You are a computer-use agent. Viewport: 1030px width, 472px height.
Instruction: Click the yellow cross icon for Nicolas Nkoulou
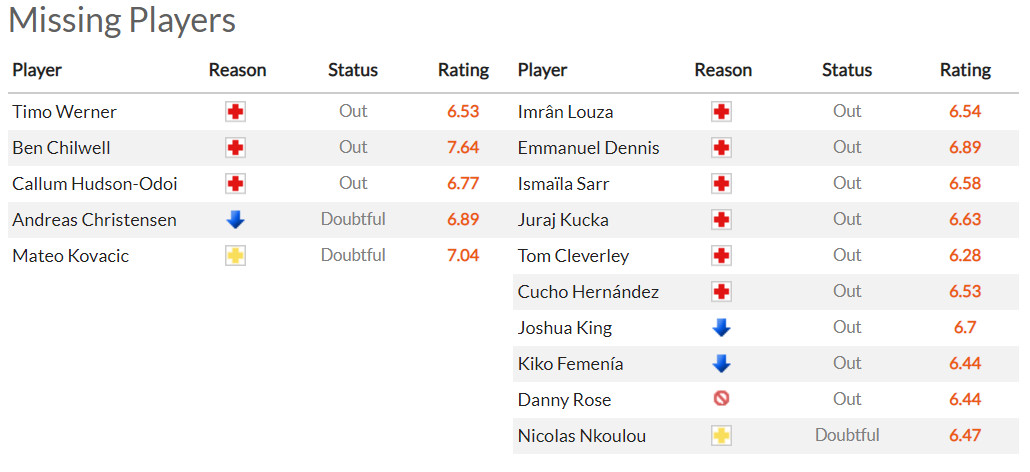point(721,436)
